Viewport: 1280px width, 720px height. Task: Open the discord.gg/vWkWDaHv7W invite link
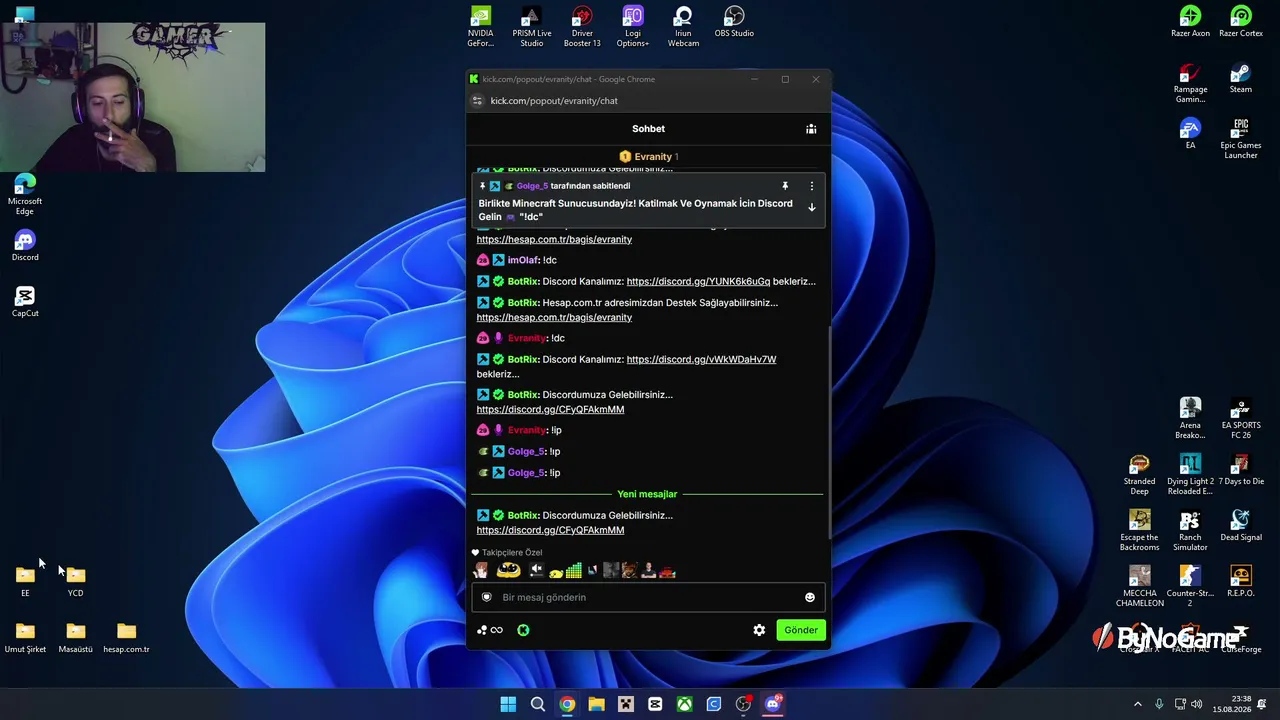pos(701,360)
